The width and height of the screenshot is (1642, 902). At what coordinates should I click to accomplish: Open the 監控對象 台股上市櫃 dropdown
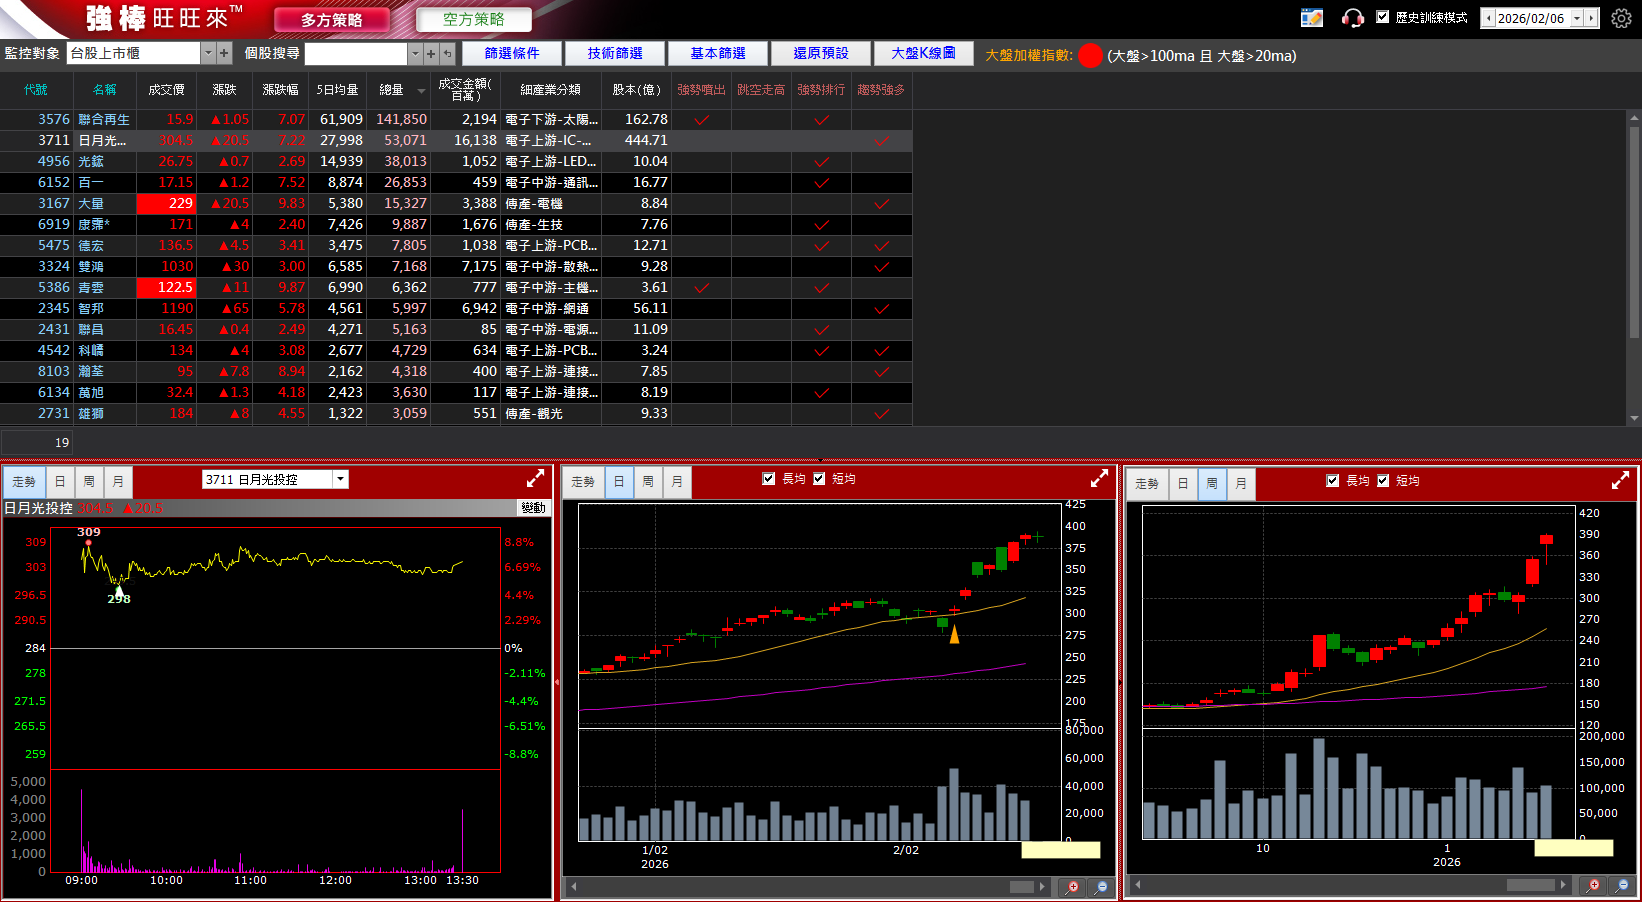208,53
